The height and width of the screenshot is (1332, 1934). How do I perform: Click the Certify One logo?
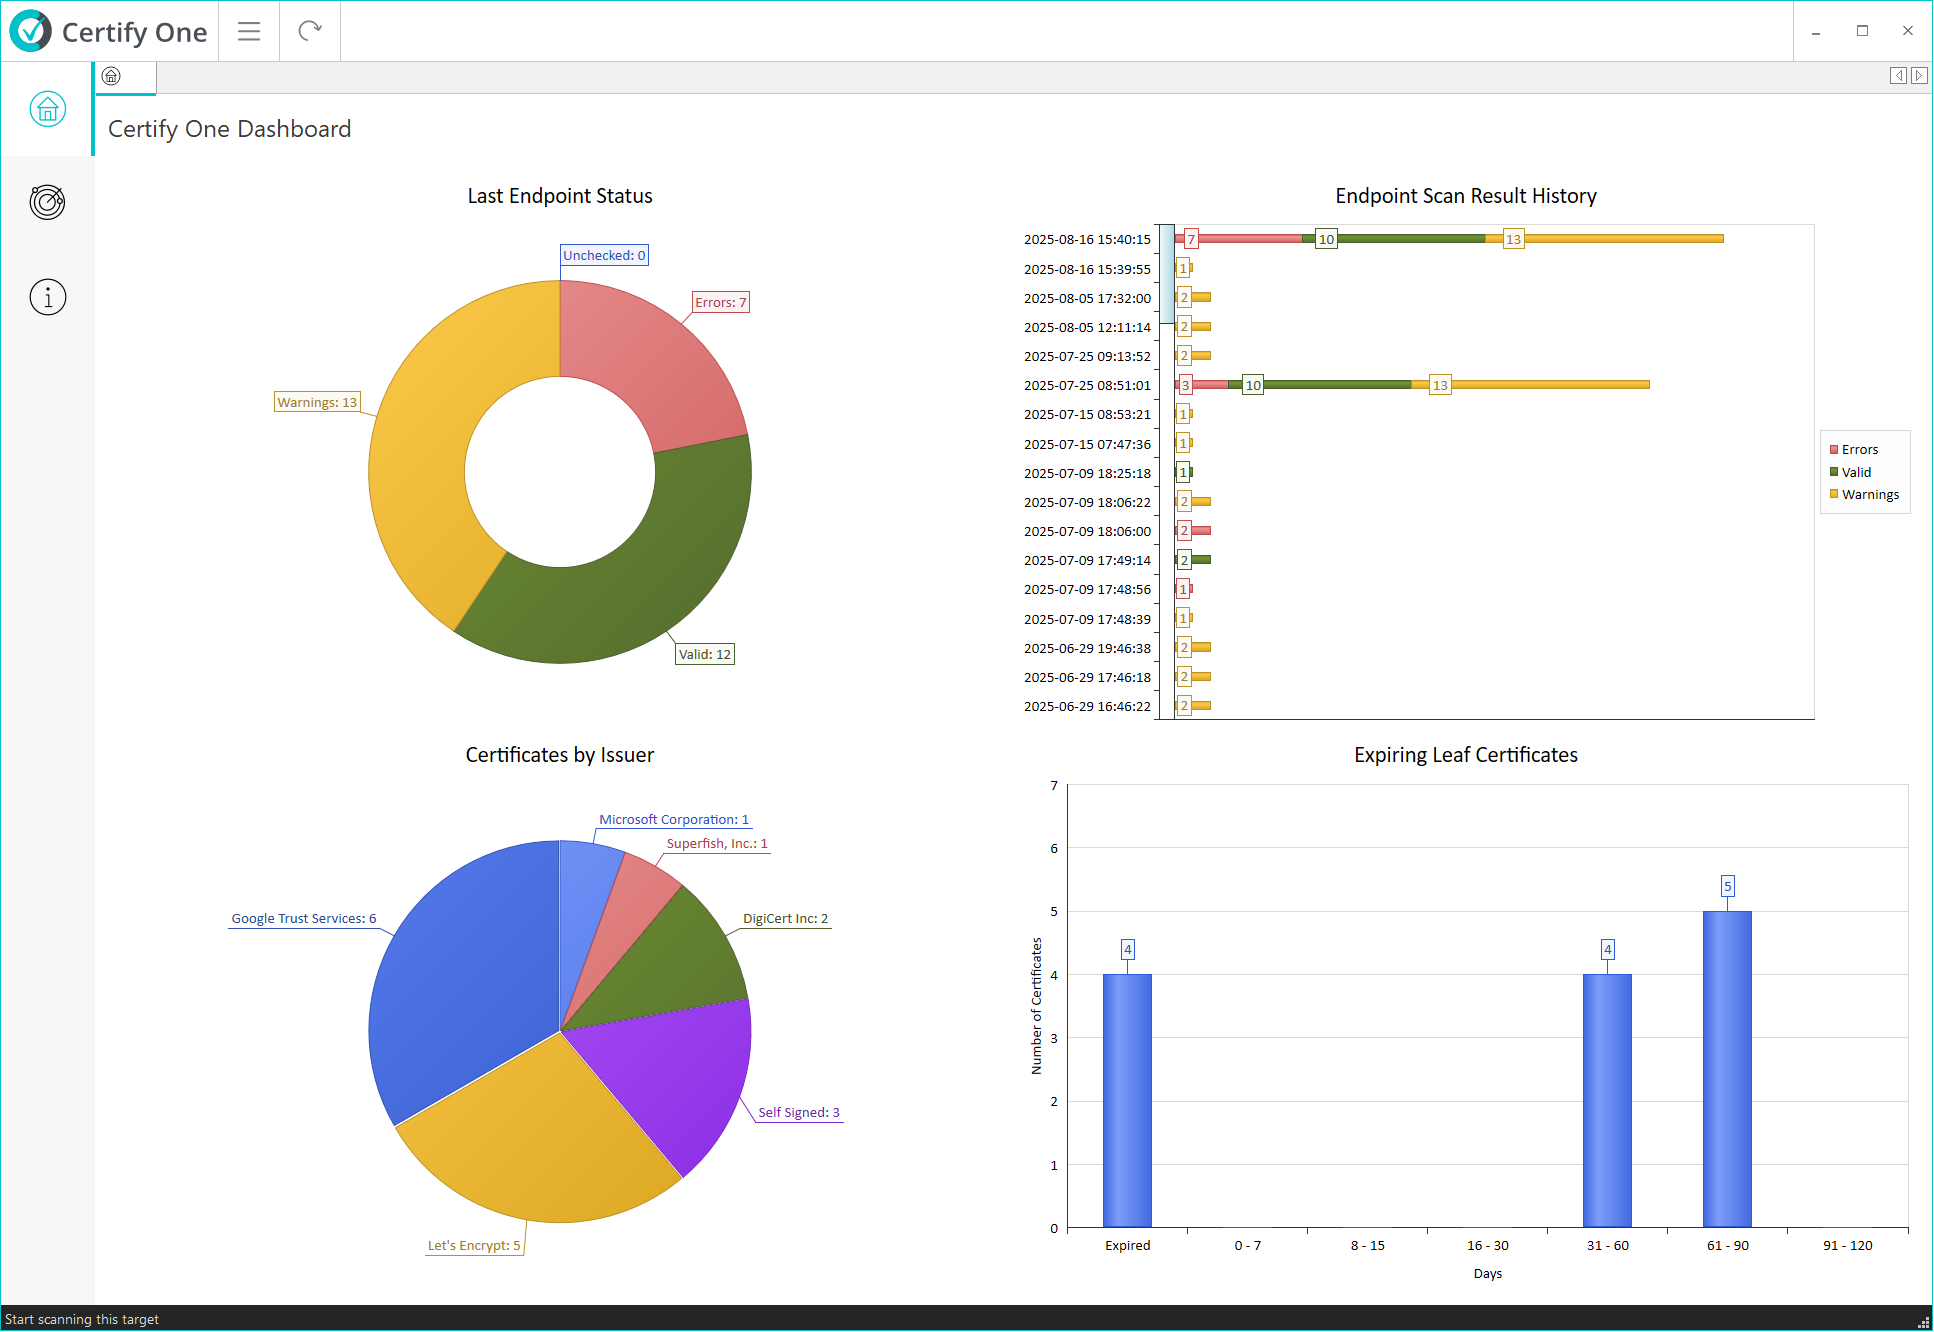[x=31, y=31]
